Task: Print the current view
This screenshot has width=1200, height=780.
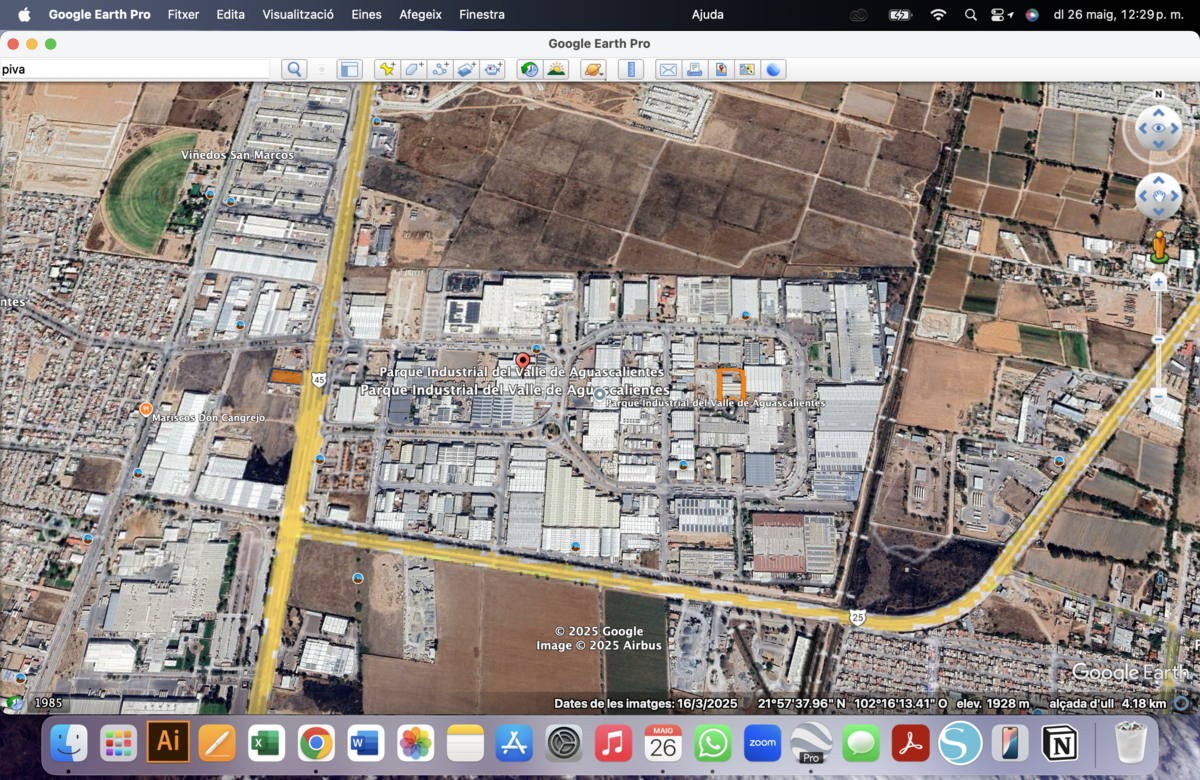Action: pyautogui.click(x=694, y=69)
